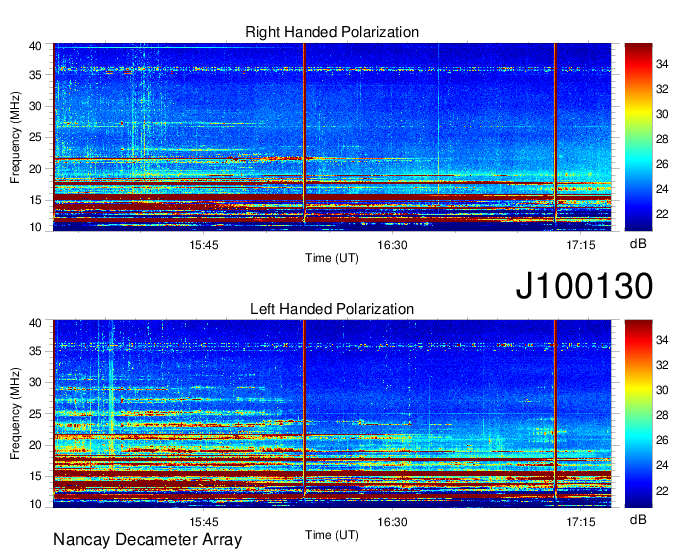
Task: Click the 20 MHz tick on the Left Handed plot
Action: click(x=35, y=445)
